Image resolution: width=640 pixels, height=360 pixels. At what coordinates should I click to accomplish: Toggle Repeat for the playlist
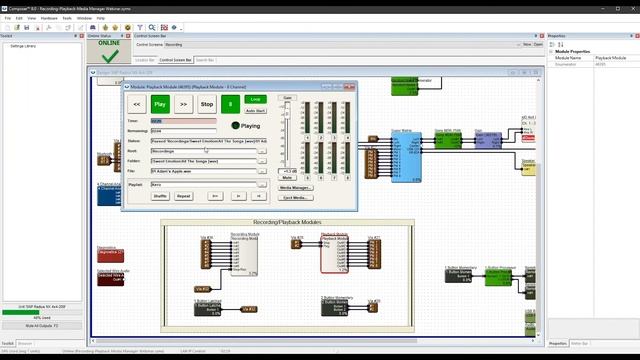tap(183, 196)
